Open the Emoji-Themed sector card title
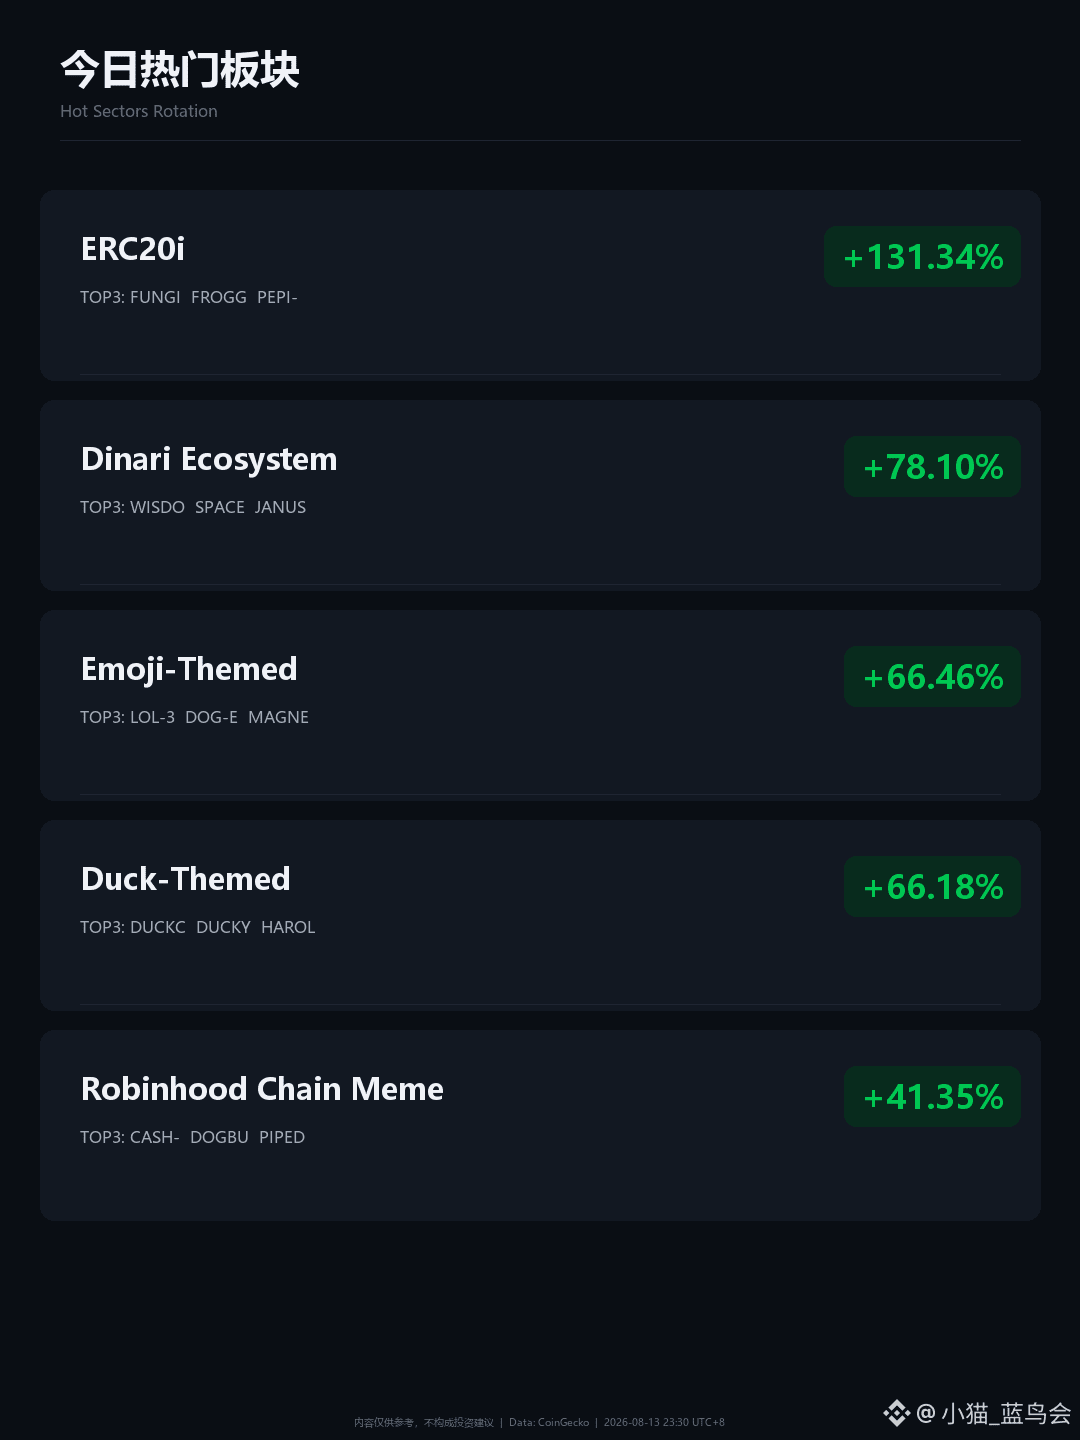The image size is (1080, 1440). tap(189, 670)
